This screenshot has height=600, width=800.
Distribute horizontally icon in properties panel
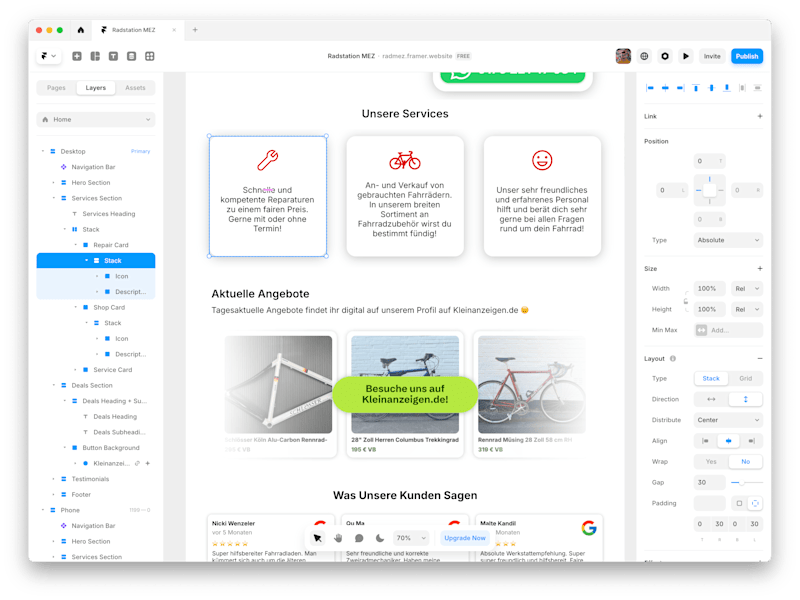[x=742, y=88]
